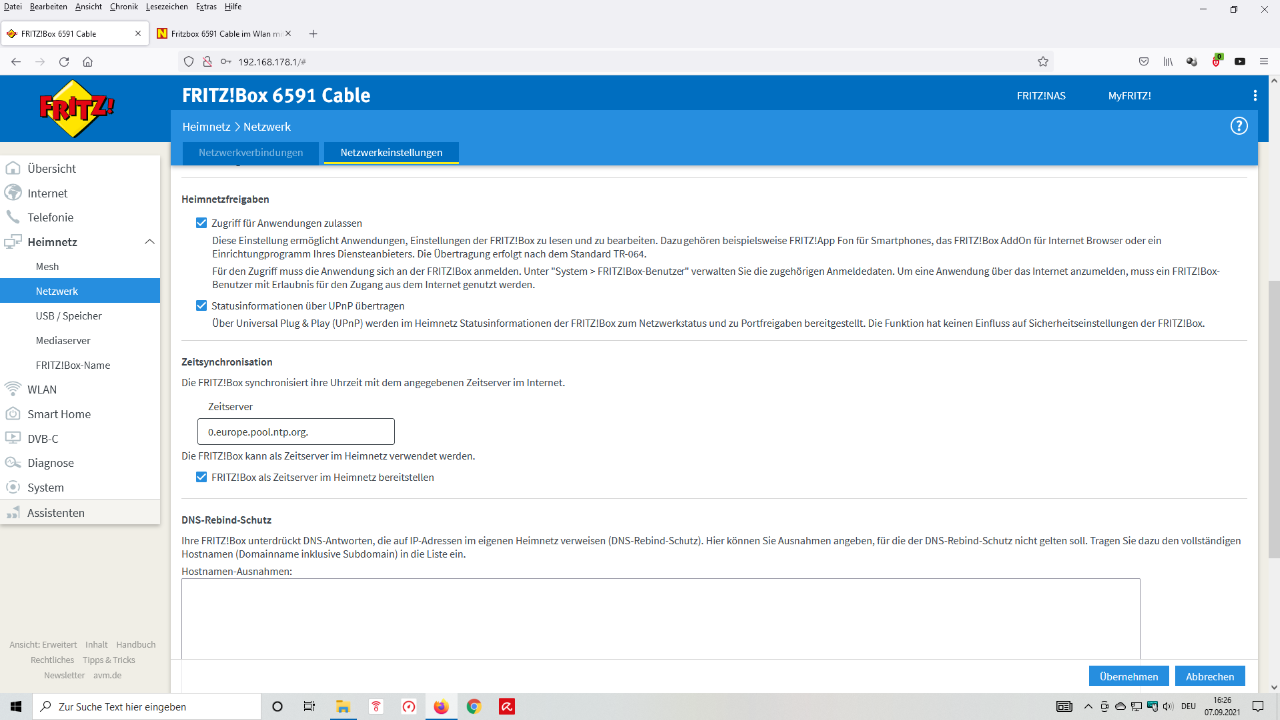Open the Lesezeichen menu

tap(167, 7)
